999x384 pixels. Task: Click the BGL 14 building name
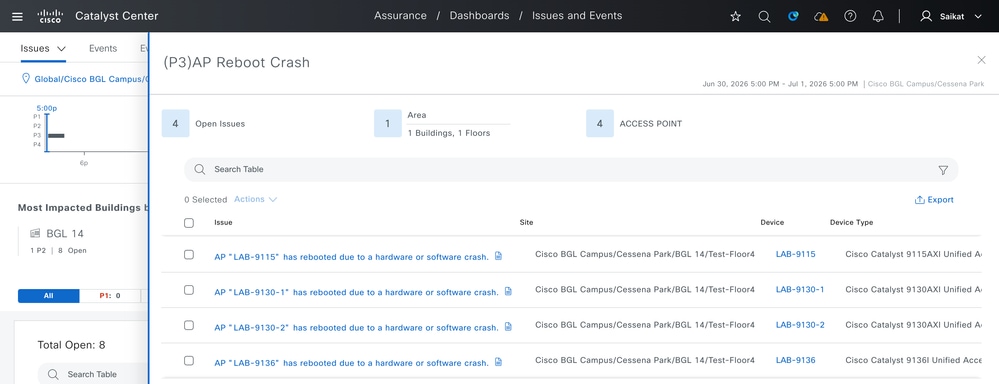pos(65,234)
